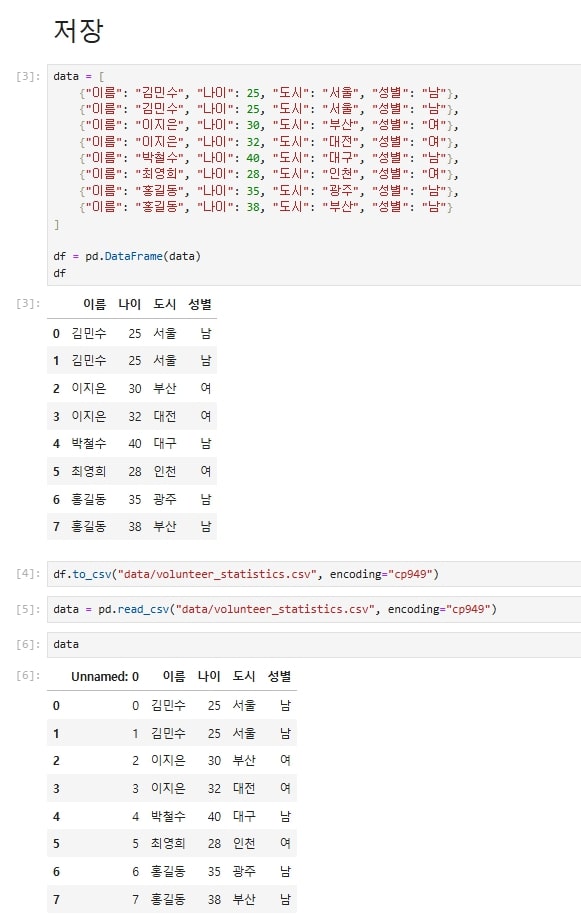This screenshot has width=581, height=922.
Task: Click "data/volunteer_statistics.csv" string in the read_csv line
Action: coord(275,609)
